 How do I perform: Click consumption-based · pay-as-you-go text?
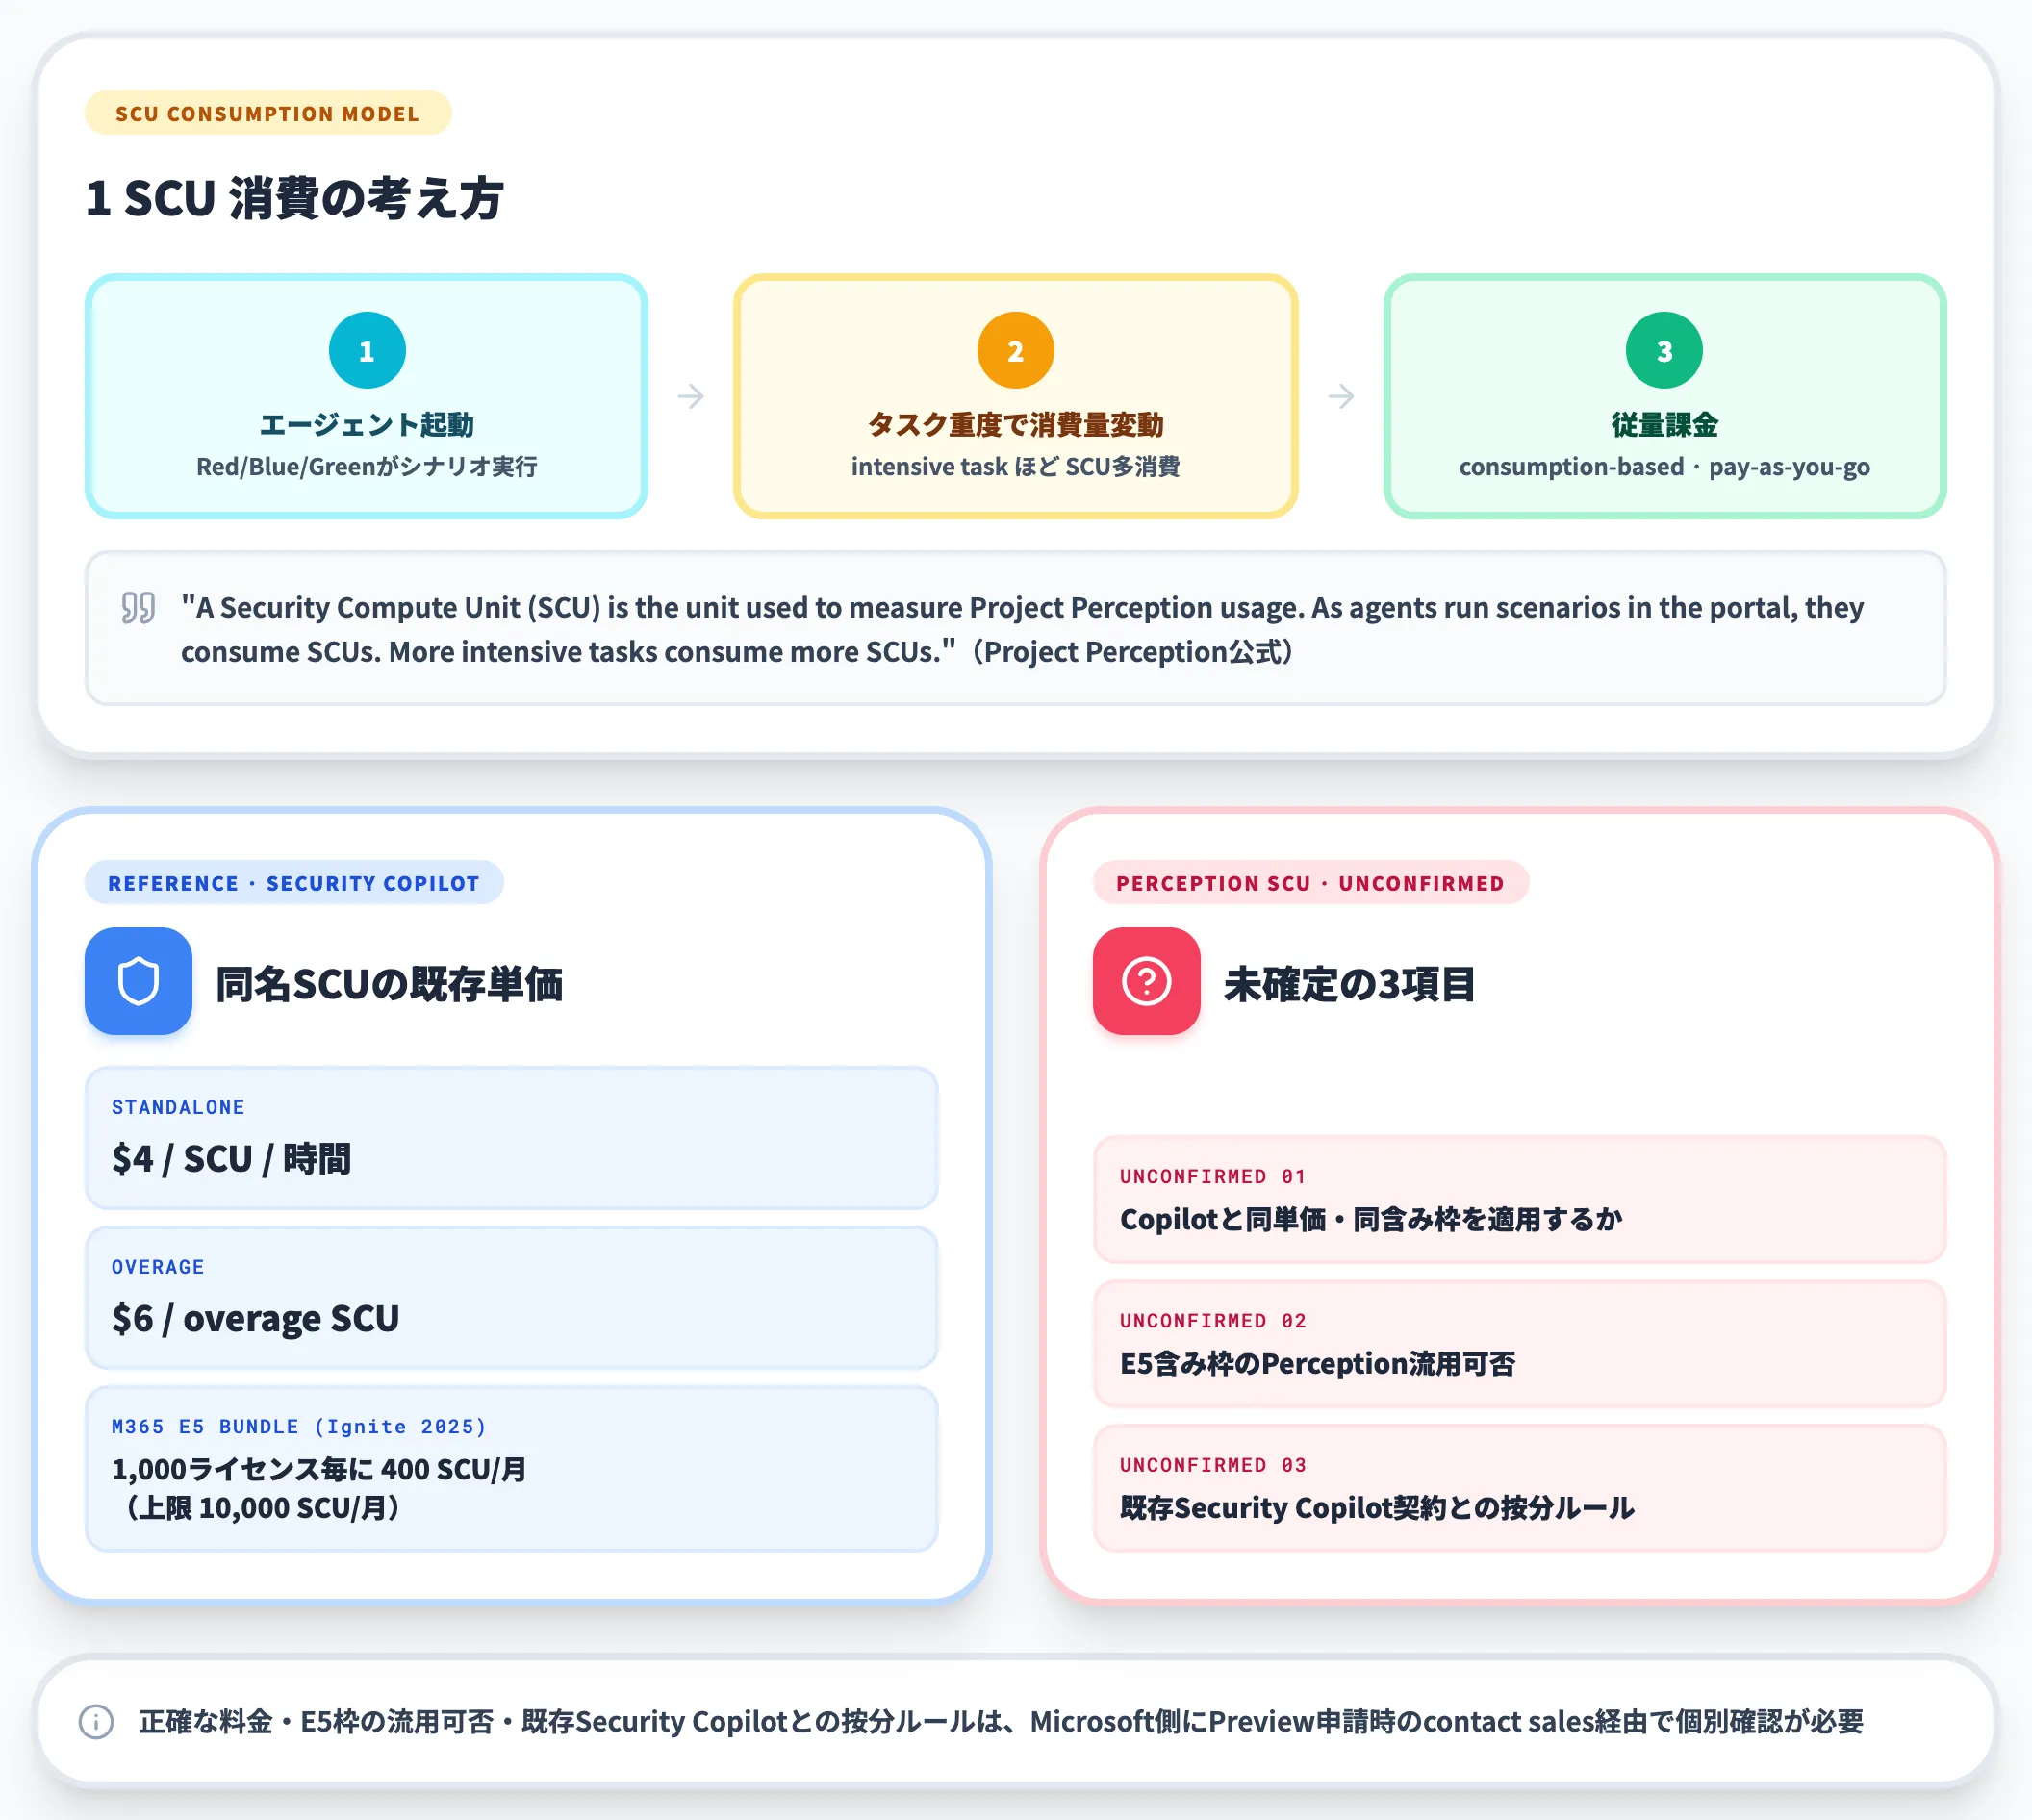click(1664, 467)
